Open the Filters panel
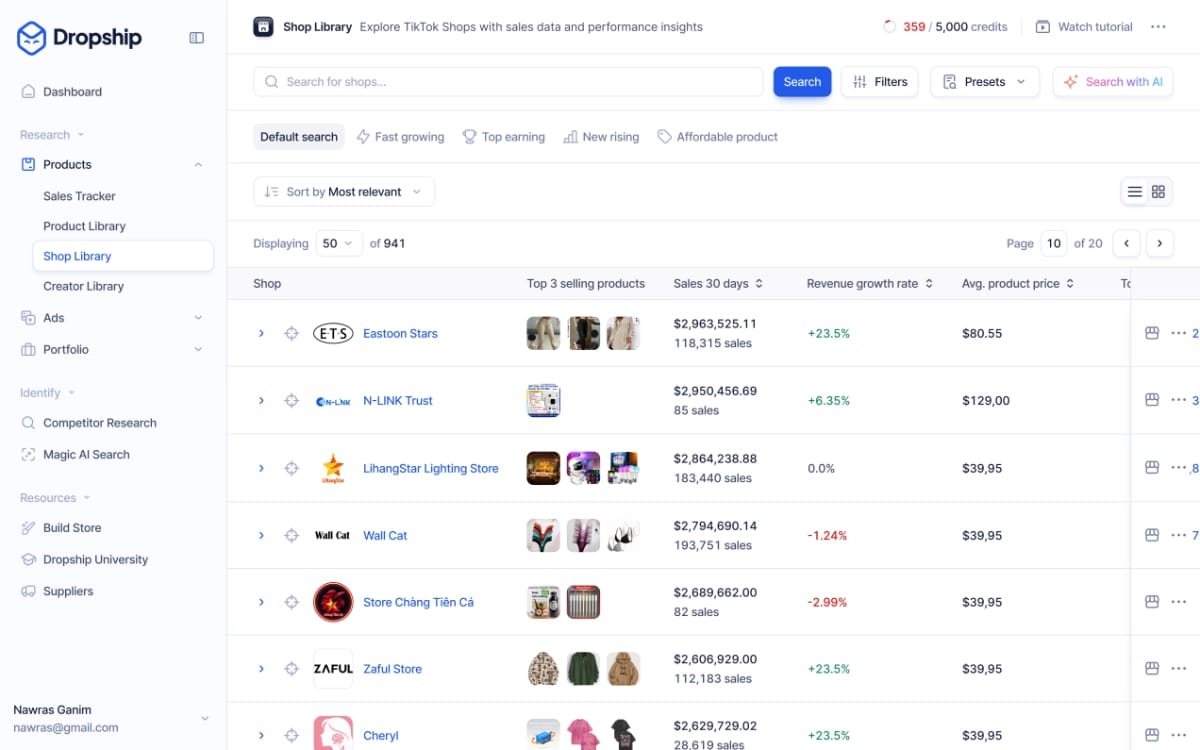The image size is (1200, 750). click(880, 82)
